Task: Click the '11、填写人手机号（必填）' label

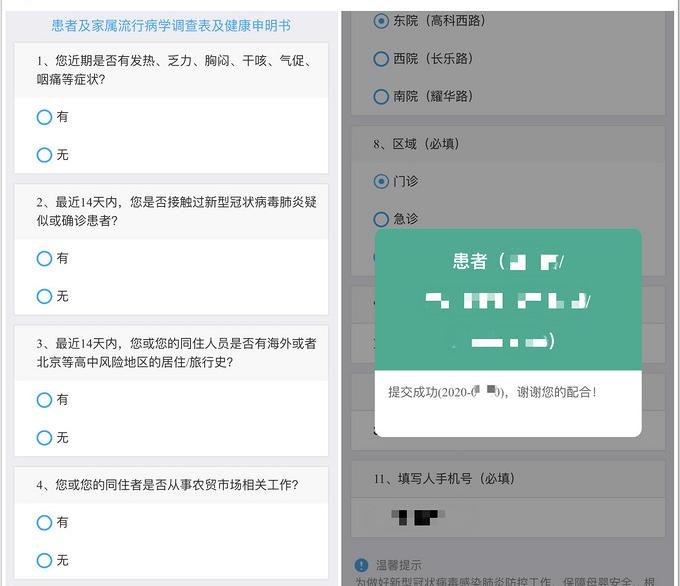Action: (445, 479)
